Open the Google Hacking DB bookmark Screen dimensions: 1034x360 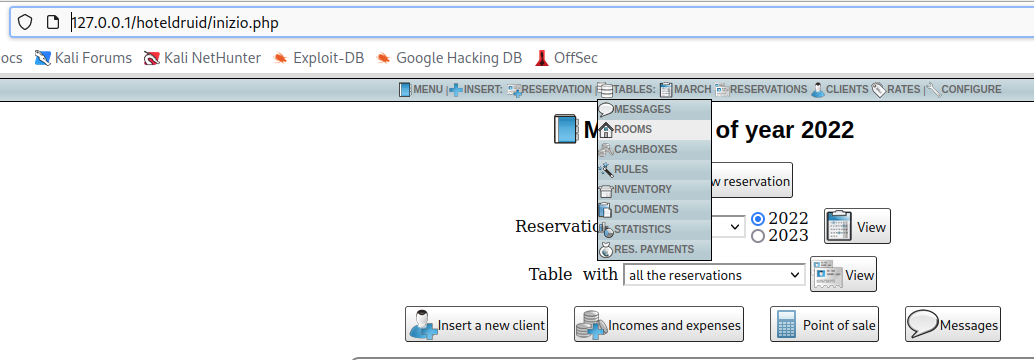(x=449, y=58)
